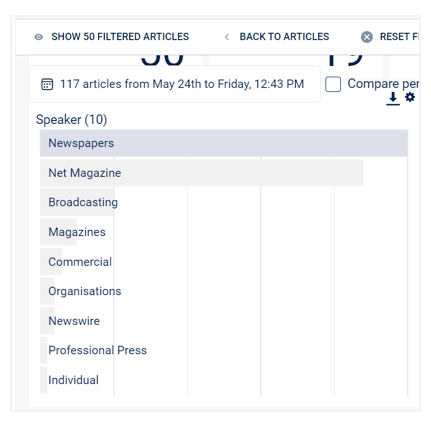Reset the filters
Screen dimensions: 431x428
coord(399,37)
